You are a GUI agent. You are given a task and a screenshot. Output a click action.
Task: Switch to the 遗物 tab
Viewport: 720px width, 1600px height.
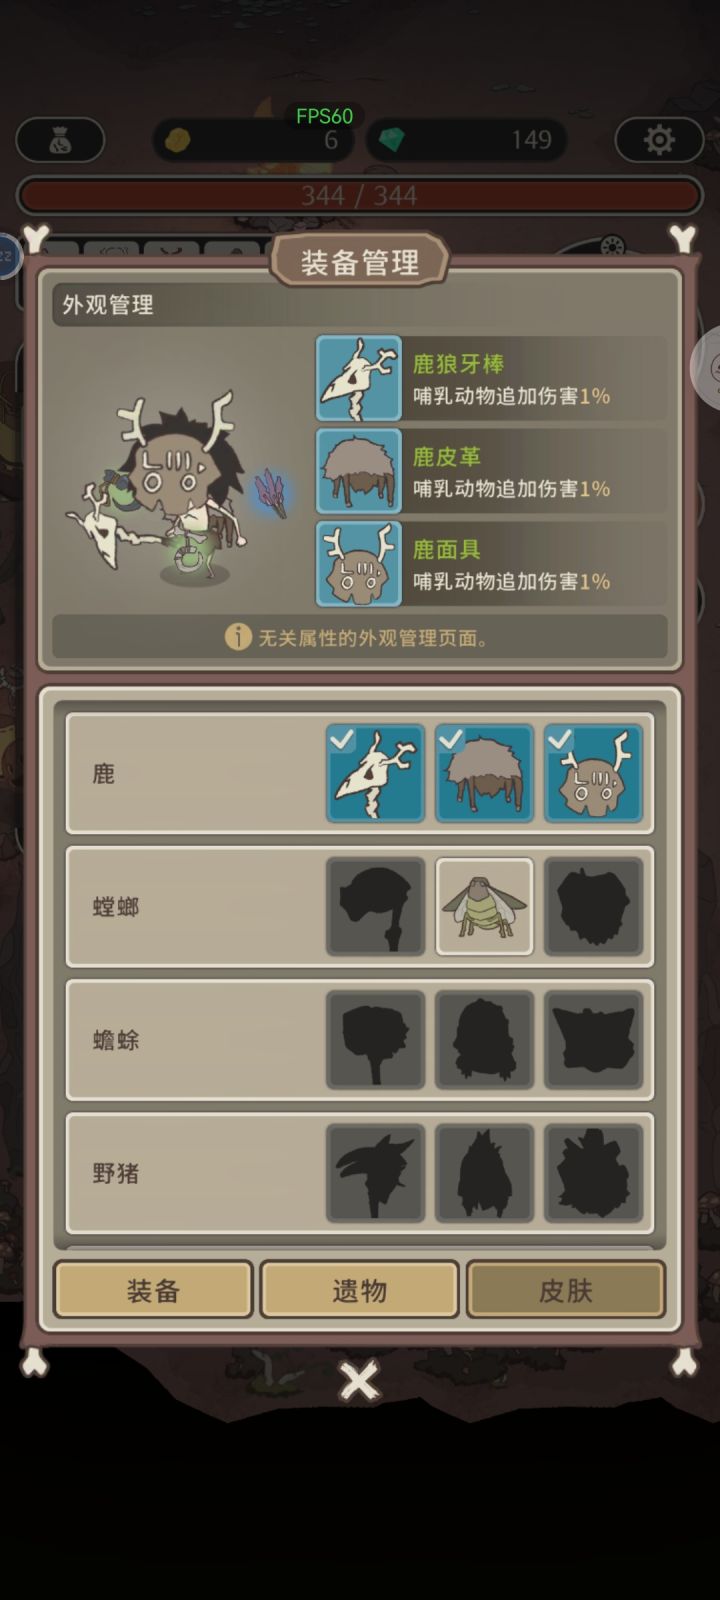(x=359, y=1290)
